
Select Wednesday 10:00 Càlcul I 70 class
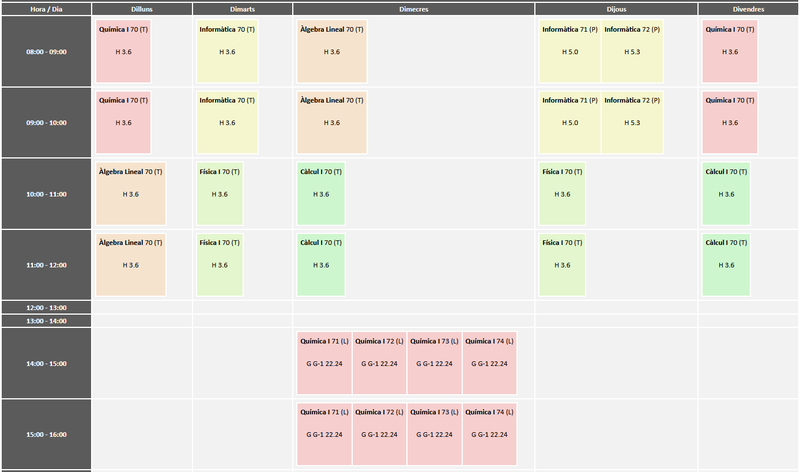(321, 193)
